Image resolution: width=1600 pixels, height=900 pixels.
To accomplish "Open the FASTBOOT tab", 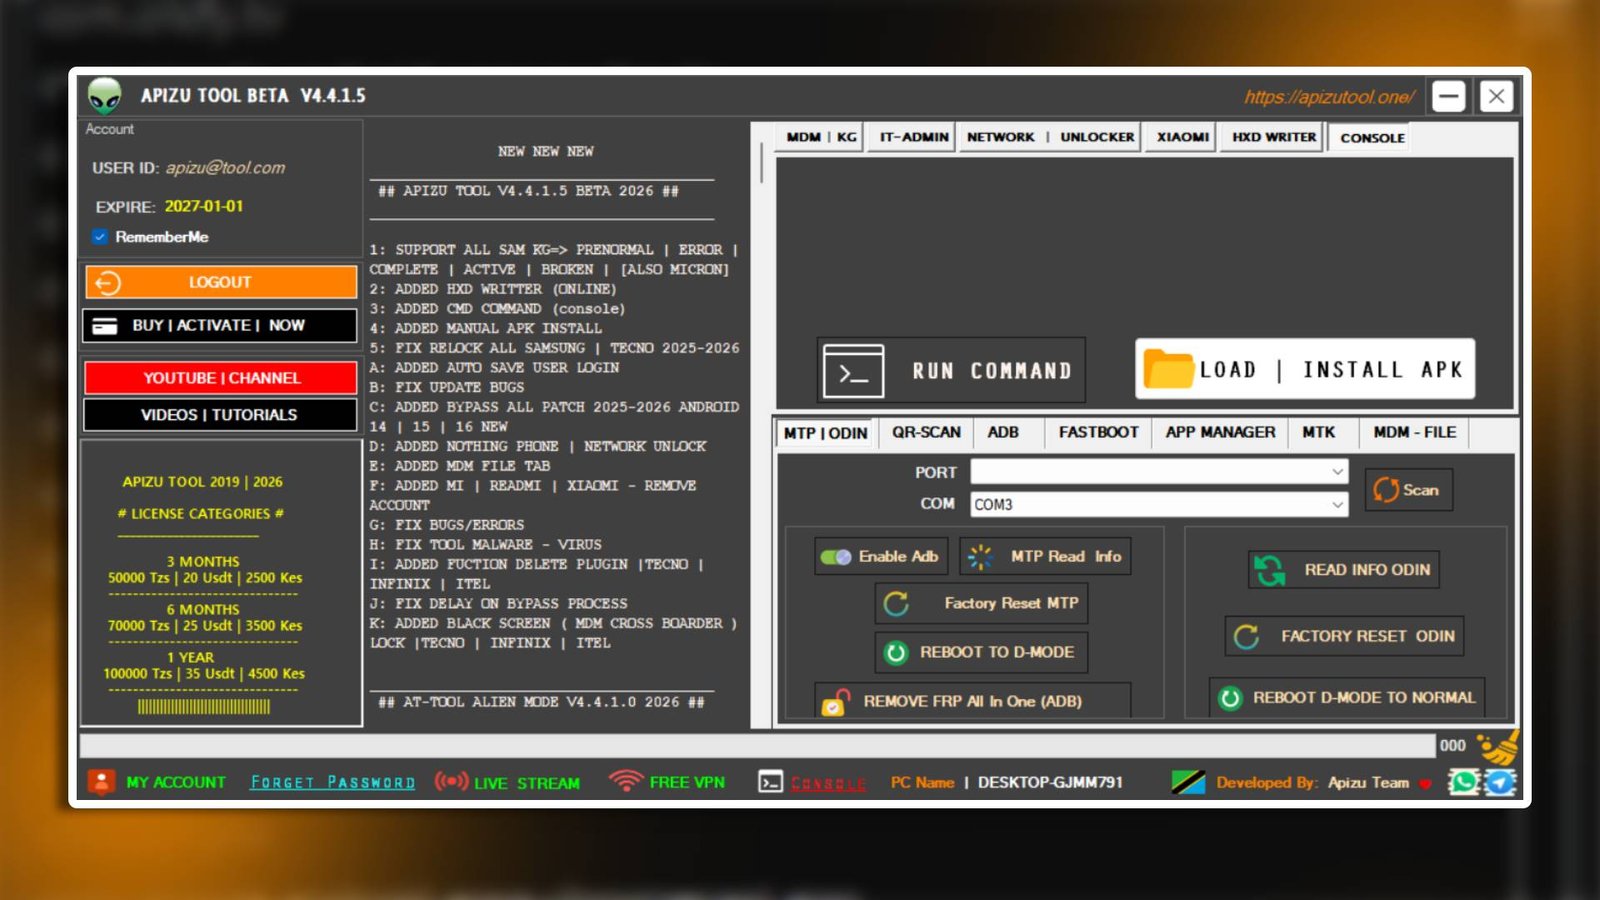I will (x=1097, y=432).
